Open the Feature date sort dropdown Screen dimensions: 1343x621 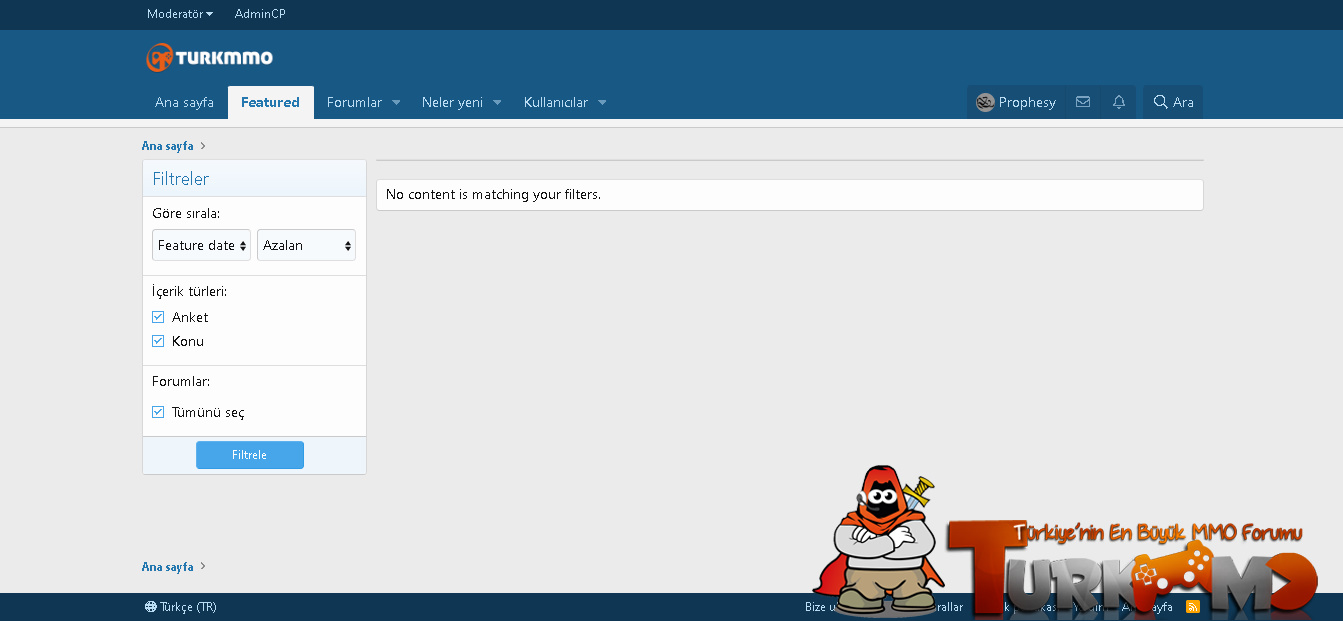pos(201,244)
